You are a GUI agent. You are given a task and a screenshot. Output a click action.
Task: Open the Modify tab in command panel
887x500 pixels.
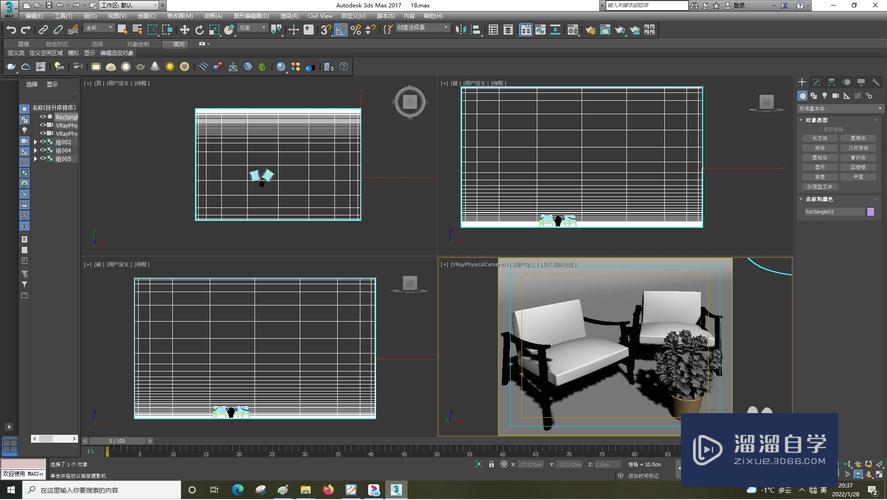[817, 82]
